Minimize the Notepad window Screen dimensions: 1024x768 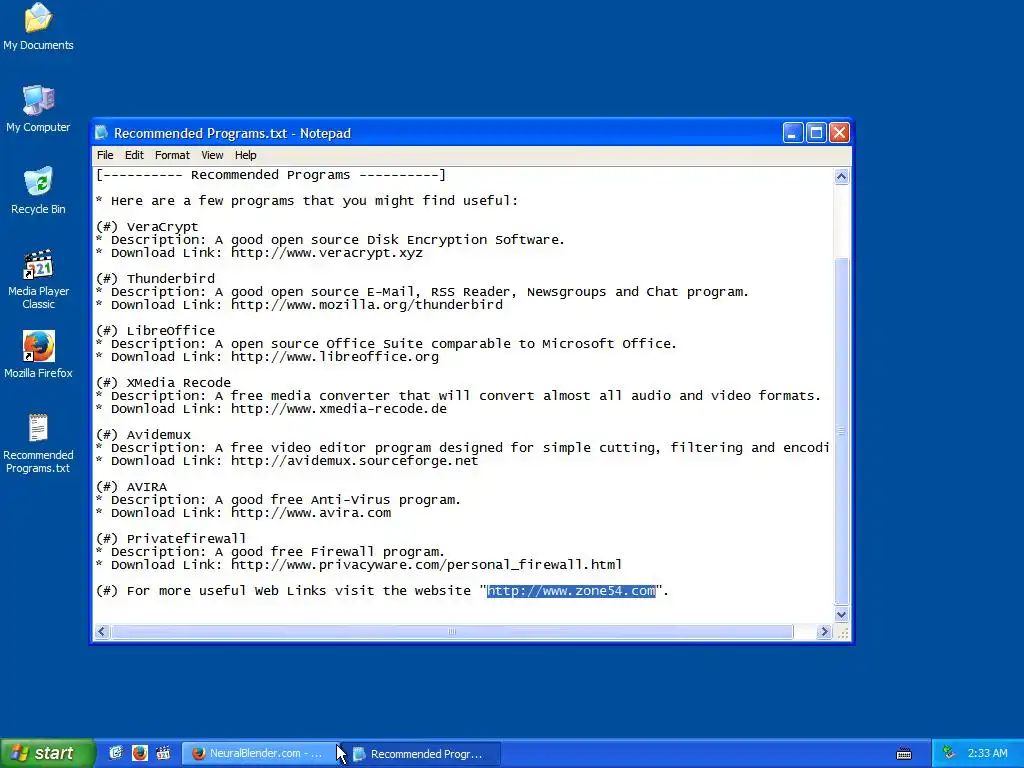coord(793,133)
